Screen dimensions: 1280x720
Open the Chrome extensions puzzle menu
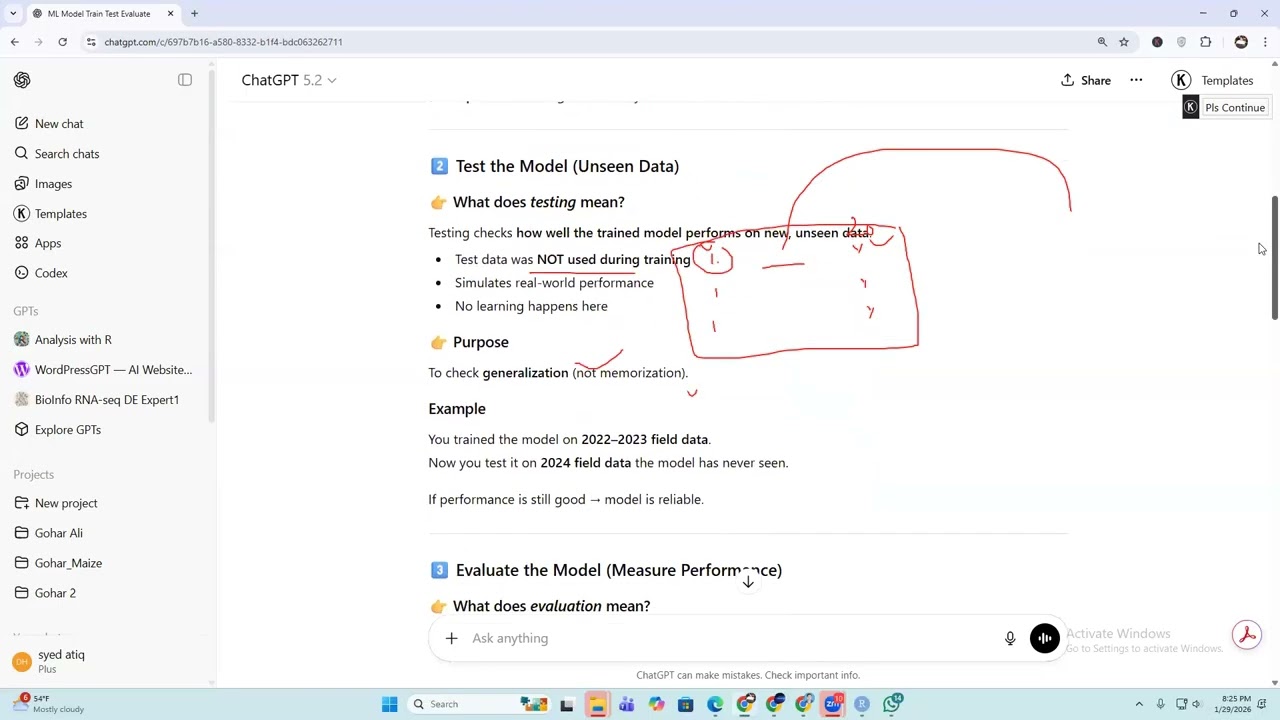click(x=1205, y=42)
